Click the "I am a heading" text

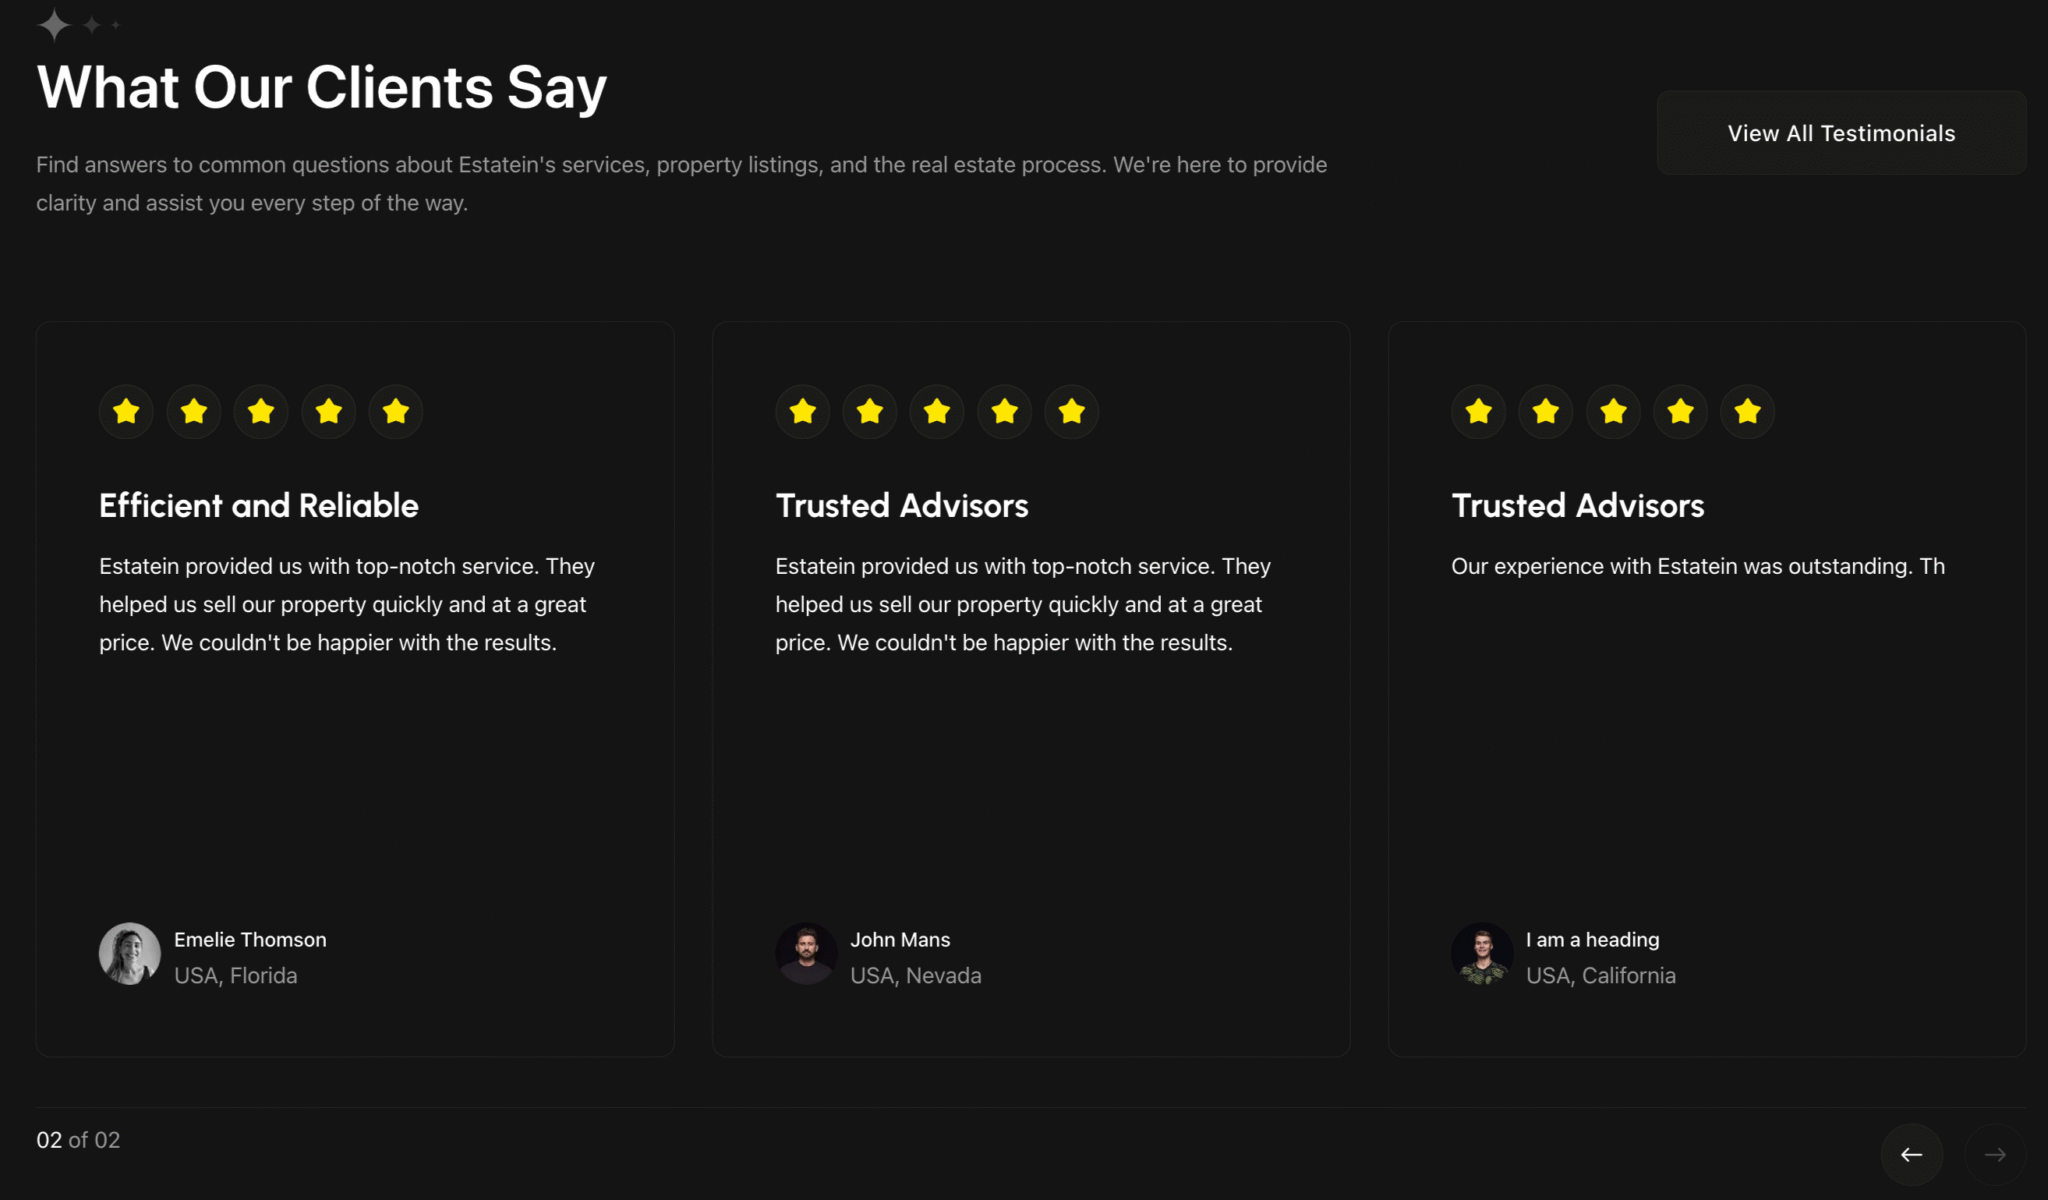[x=1592, y=940]
